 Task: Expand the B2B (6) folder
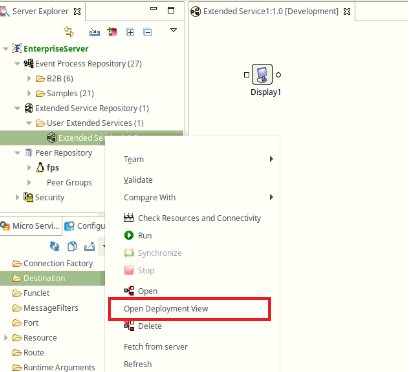29,78
